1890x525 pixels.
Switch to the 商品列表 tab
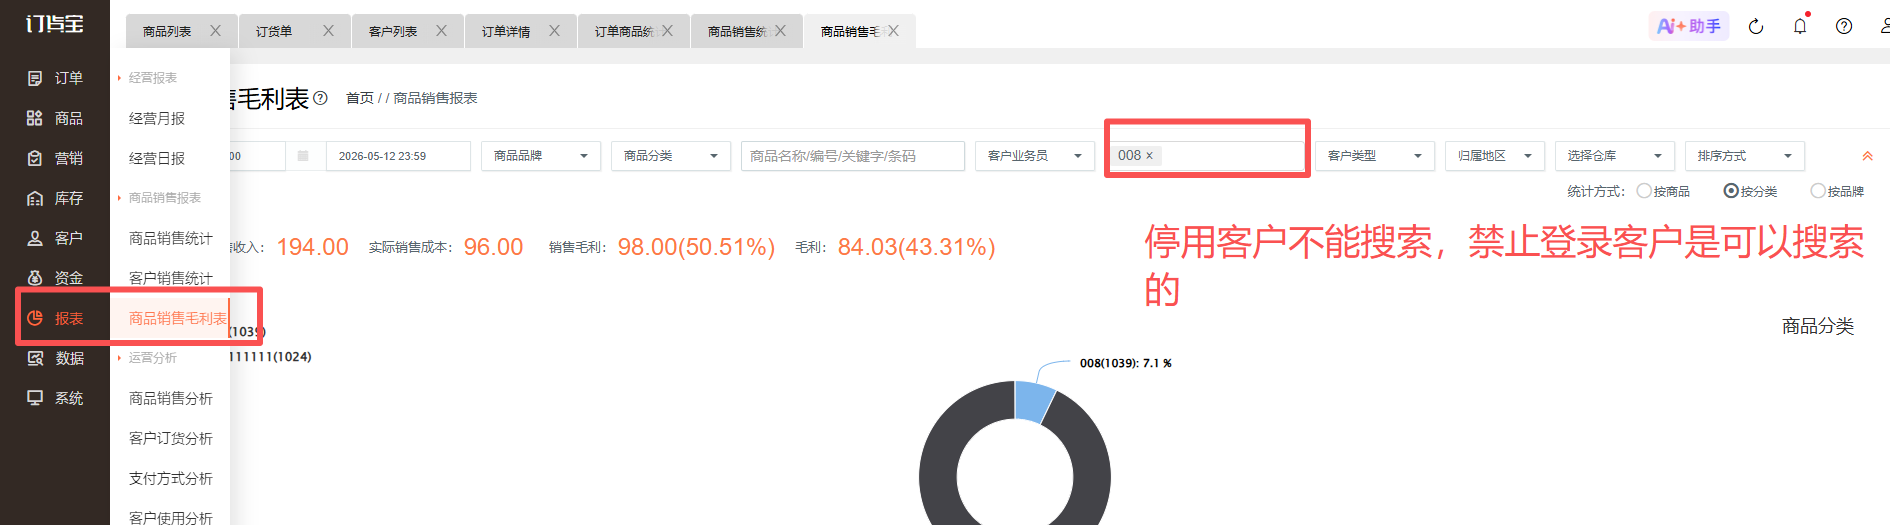(167, 32)
